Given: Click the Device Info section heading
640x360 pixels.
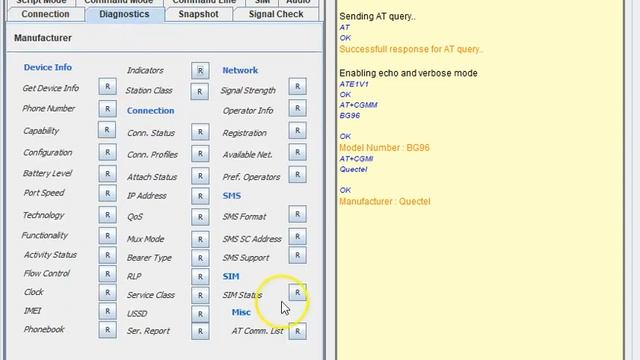Looking at the screenshot, I should [x=48, y=67].
